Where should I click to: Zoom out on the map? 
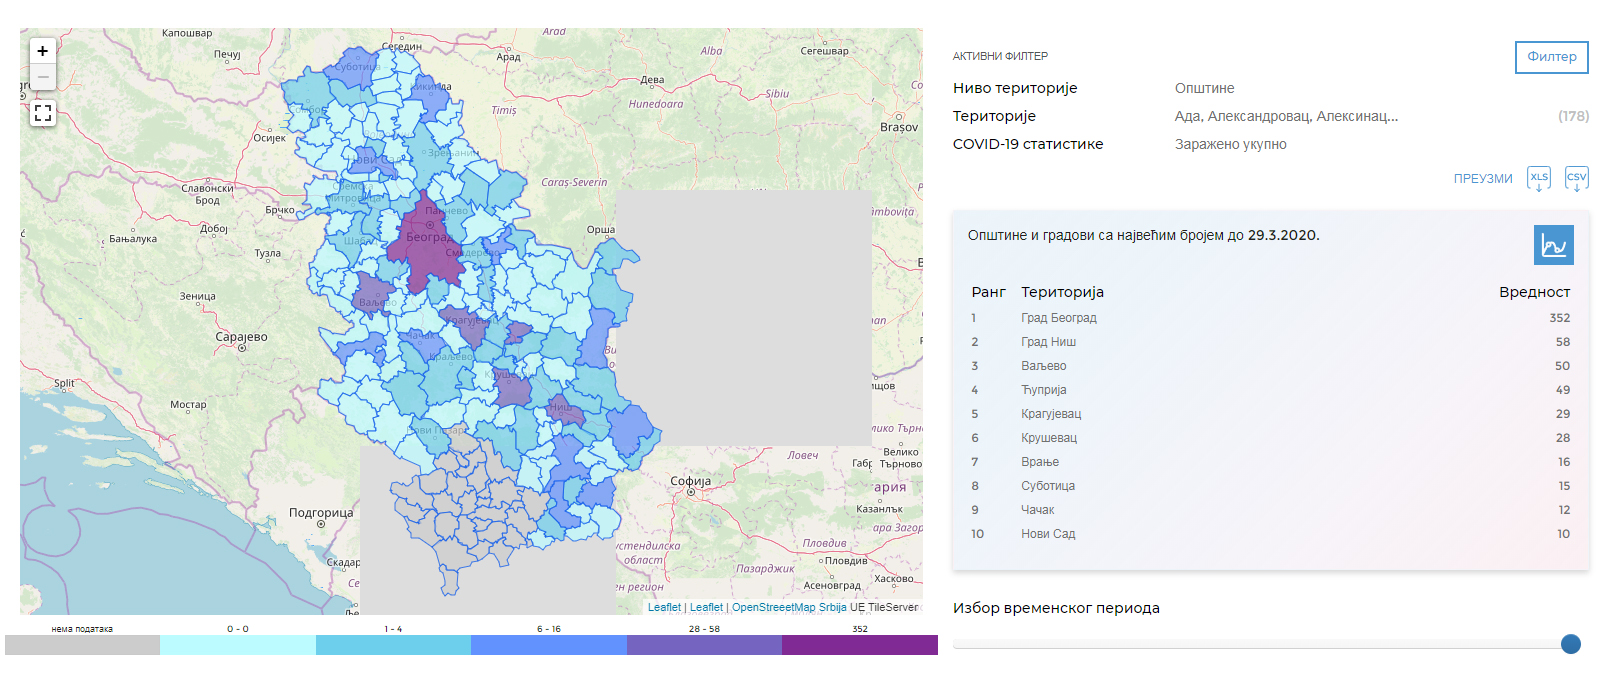point(43,77)
